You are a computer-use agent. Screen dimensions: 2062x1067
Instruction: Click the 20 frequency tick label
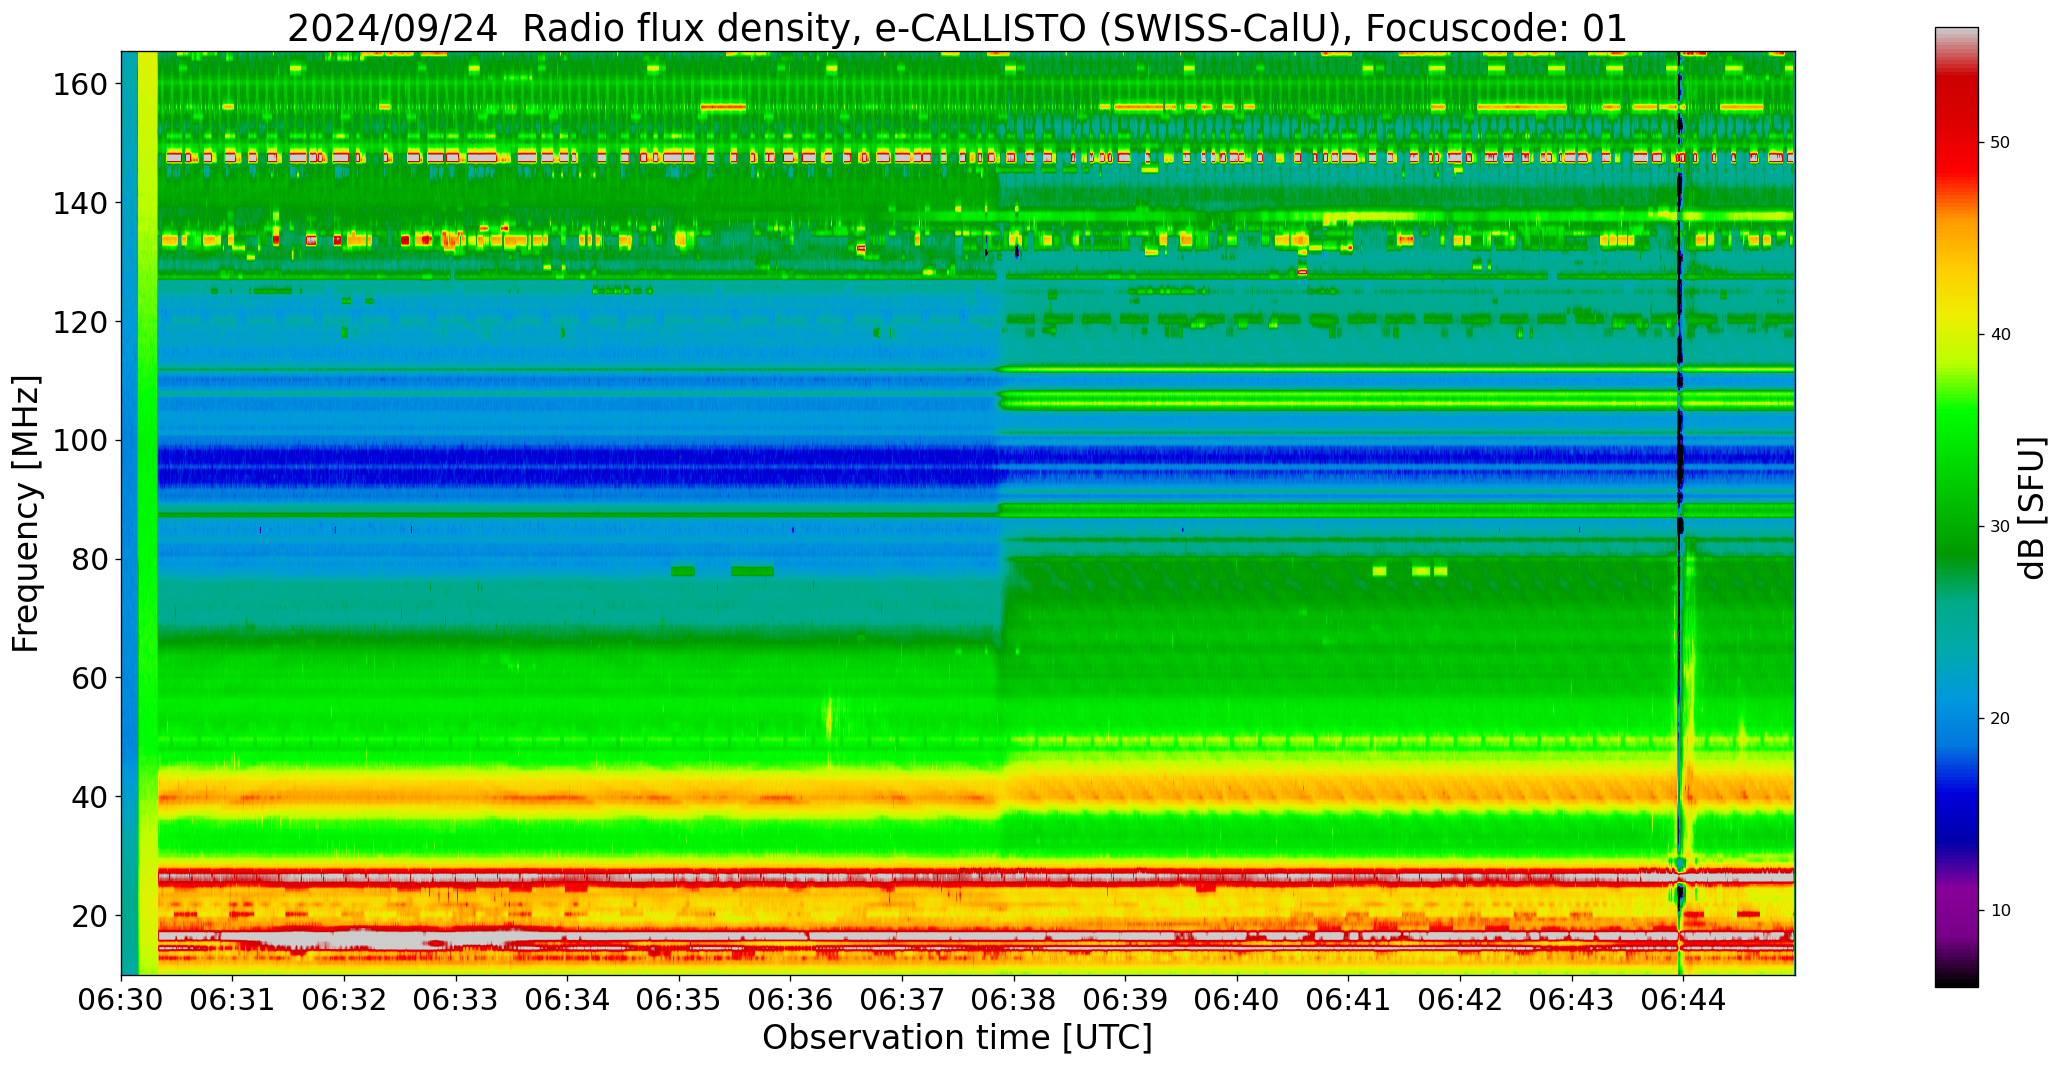[x=90, y=916]
